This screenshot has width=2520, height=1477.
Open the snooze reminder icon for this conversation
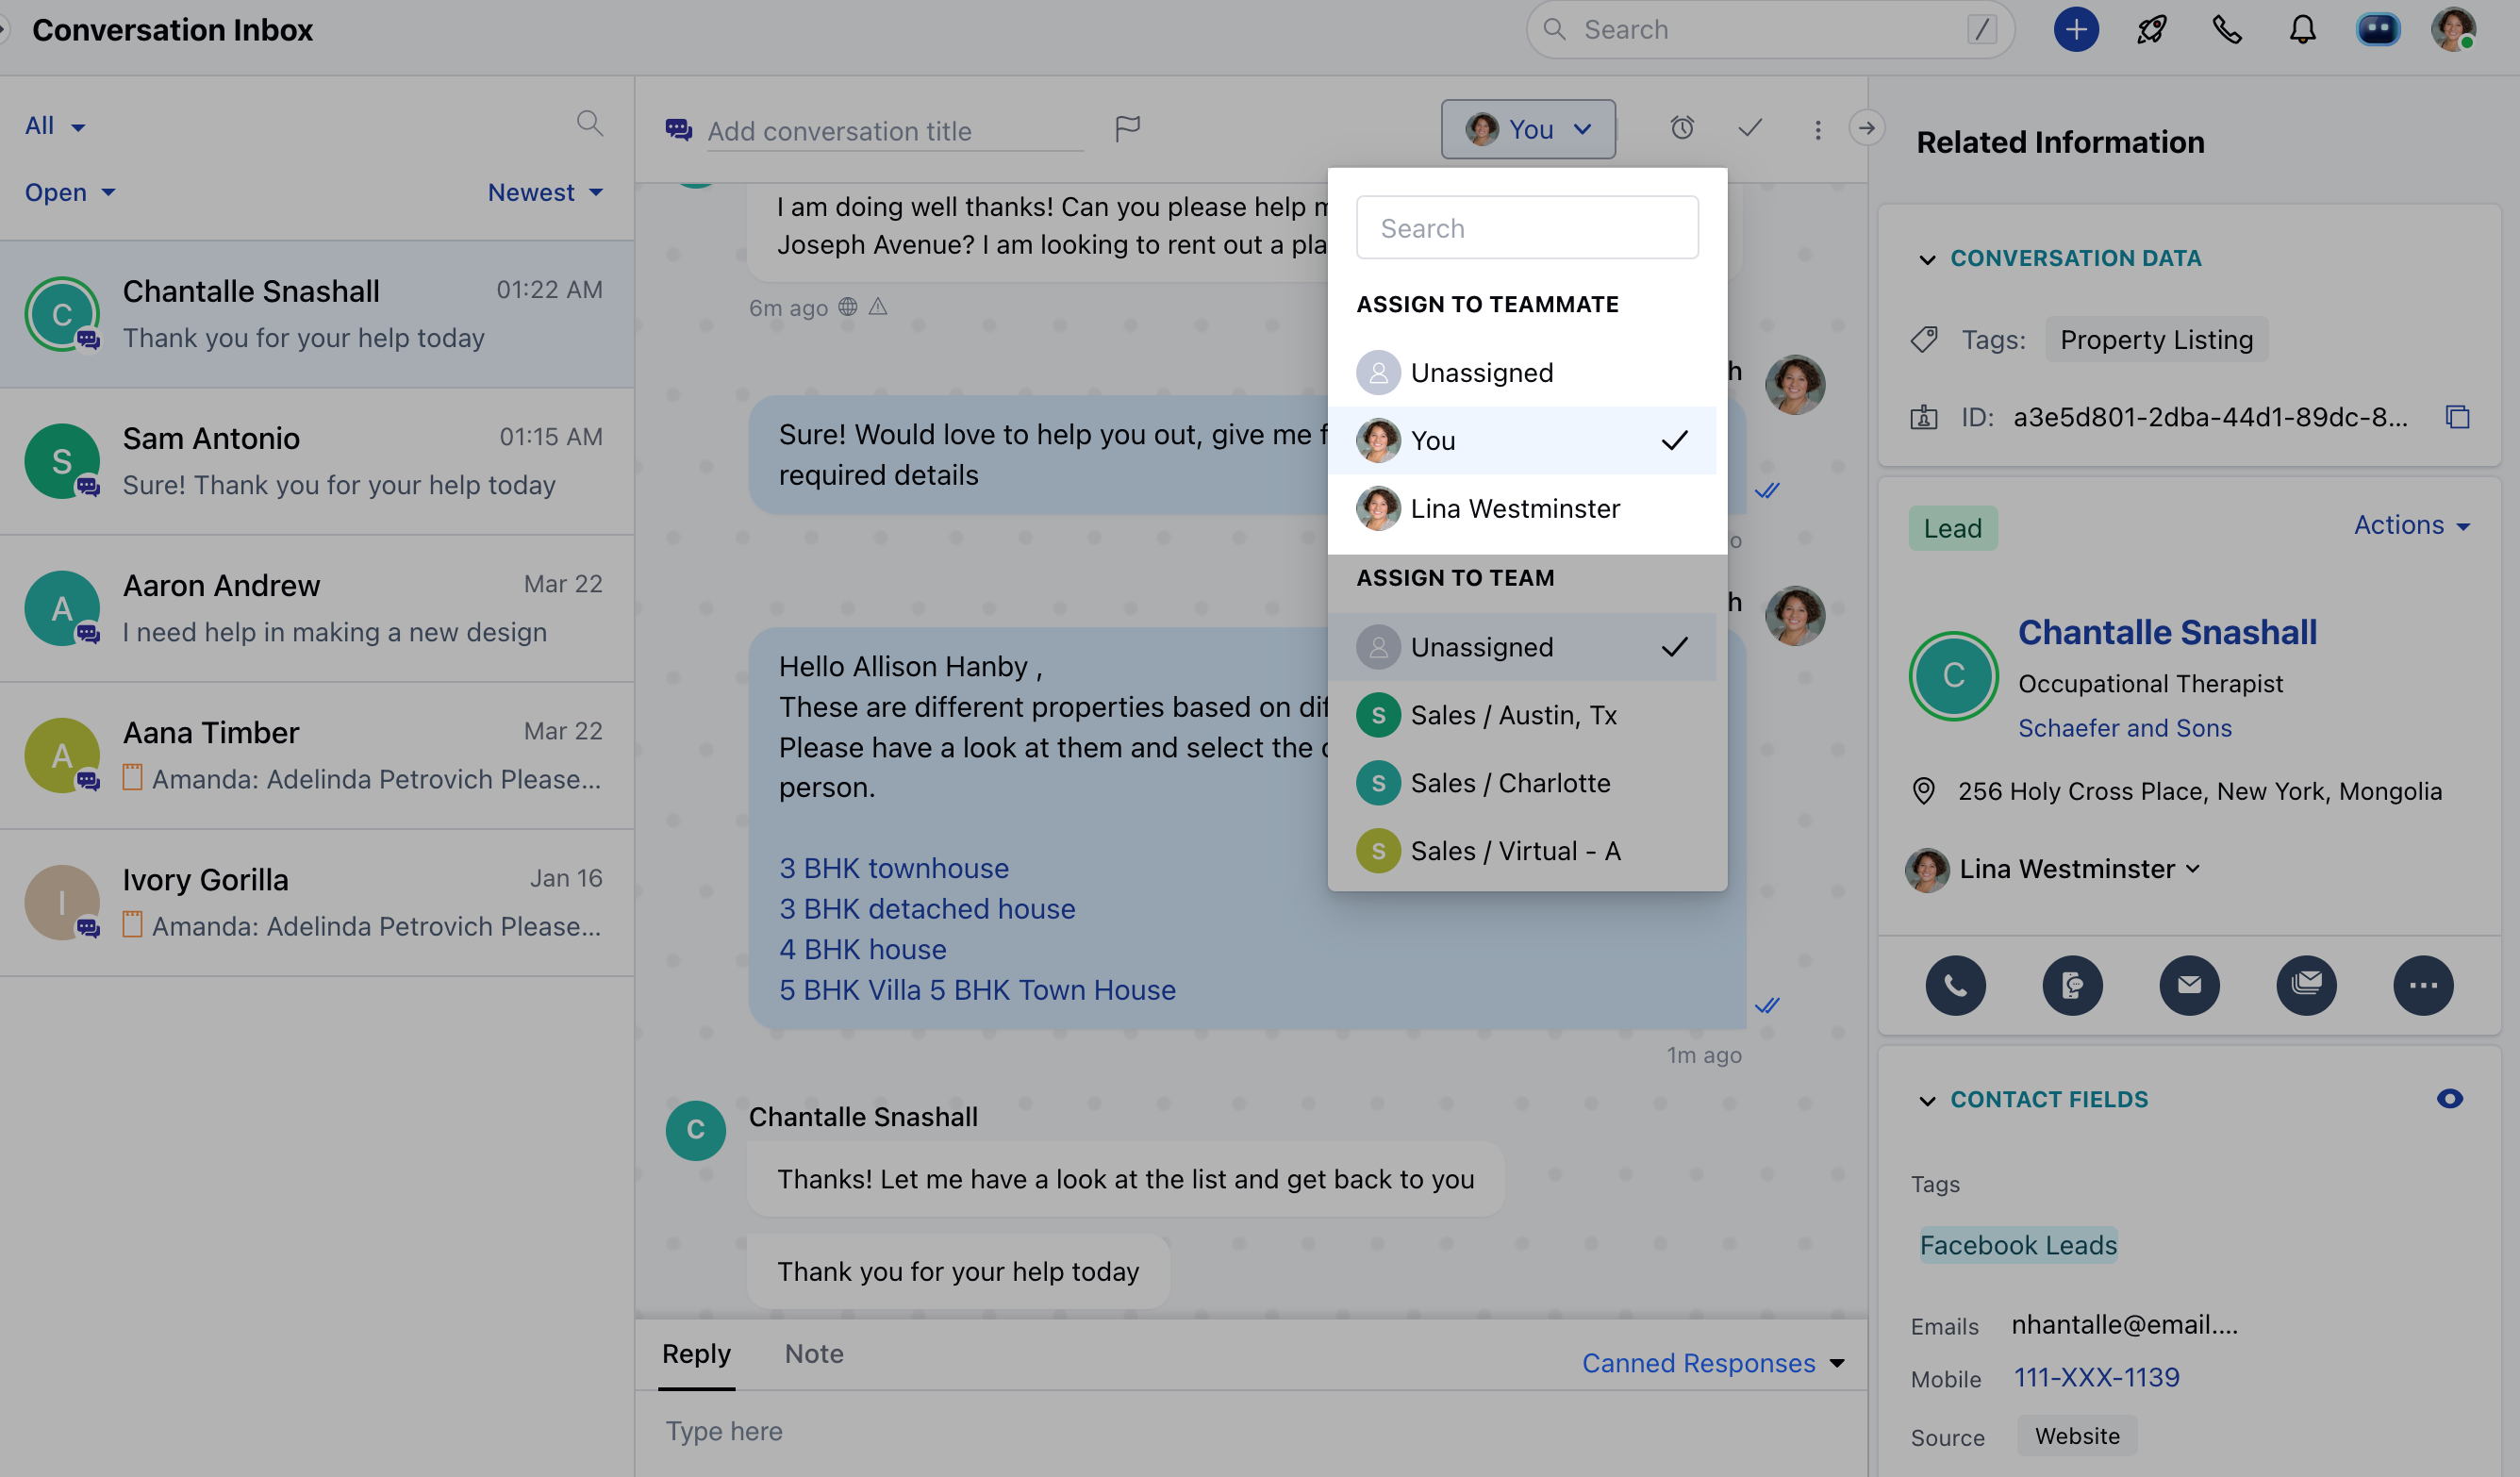(x=1683, y=128)
